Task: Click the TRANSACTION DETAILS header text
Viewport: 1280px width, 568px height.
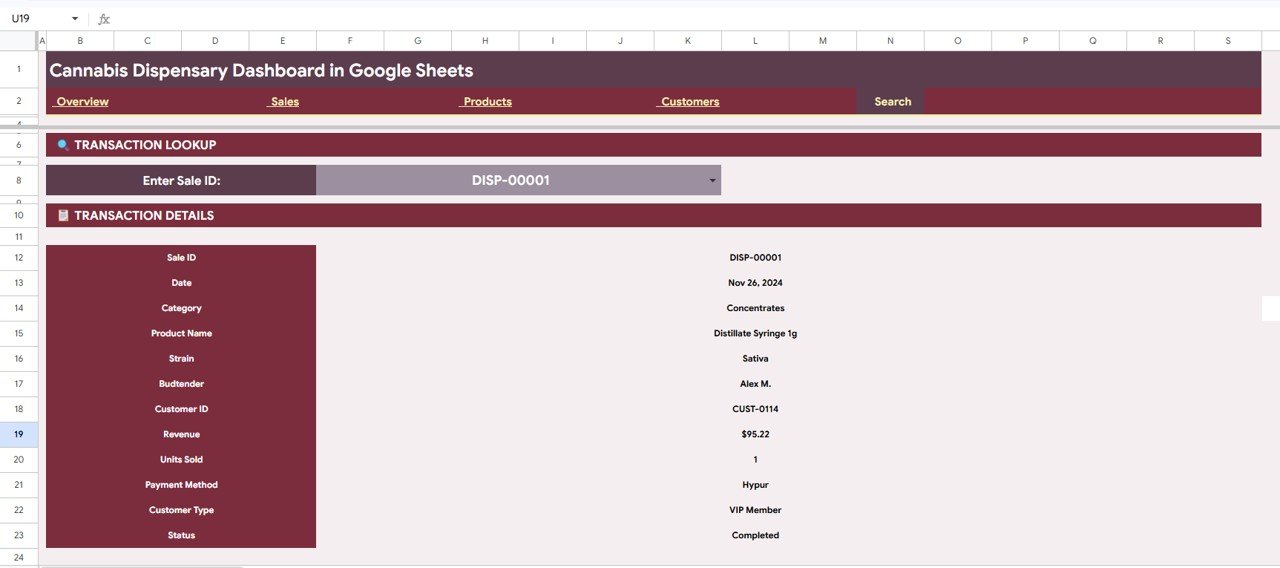Action: coord(144,215)
